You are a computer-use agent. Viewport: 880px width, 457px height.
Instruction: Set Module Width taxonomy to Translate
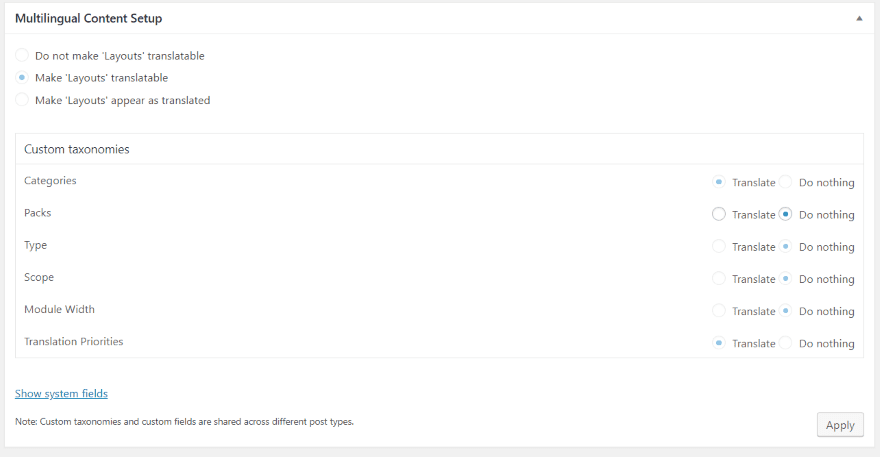[x=718, y=311]
